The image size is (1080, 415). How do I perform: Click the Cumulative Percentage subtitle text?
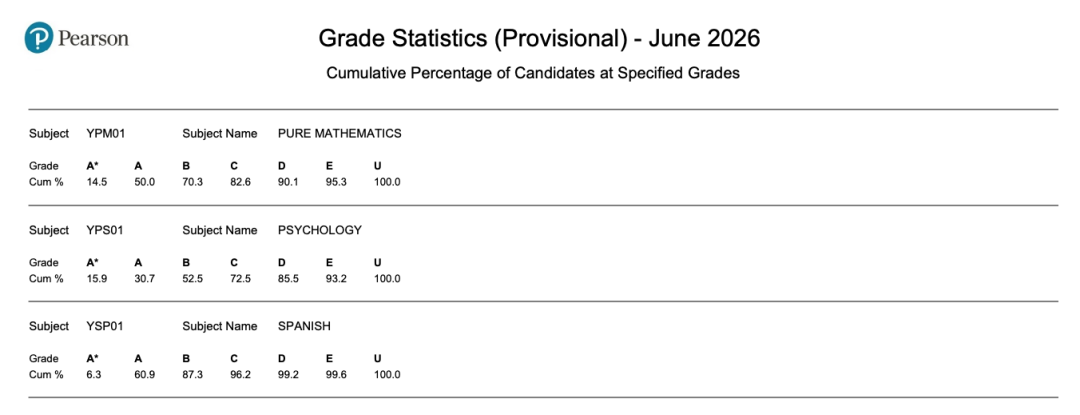pos(532,74)
